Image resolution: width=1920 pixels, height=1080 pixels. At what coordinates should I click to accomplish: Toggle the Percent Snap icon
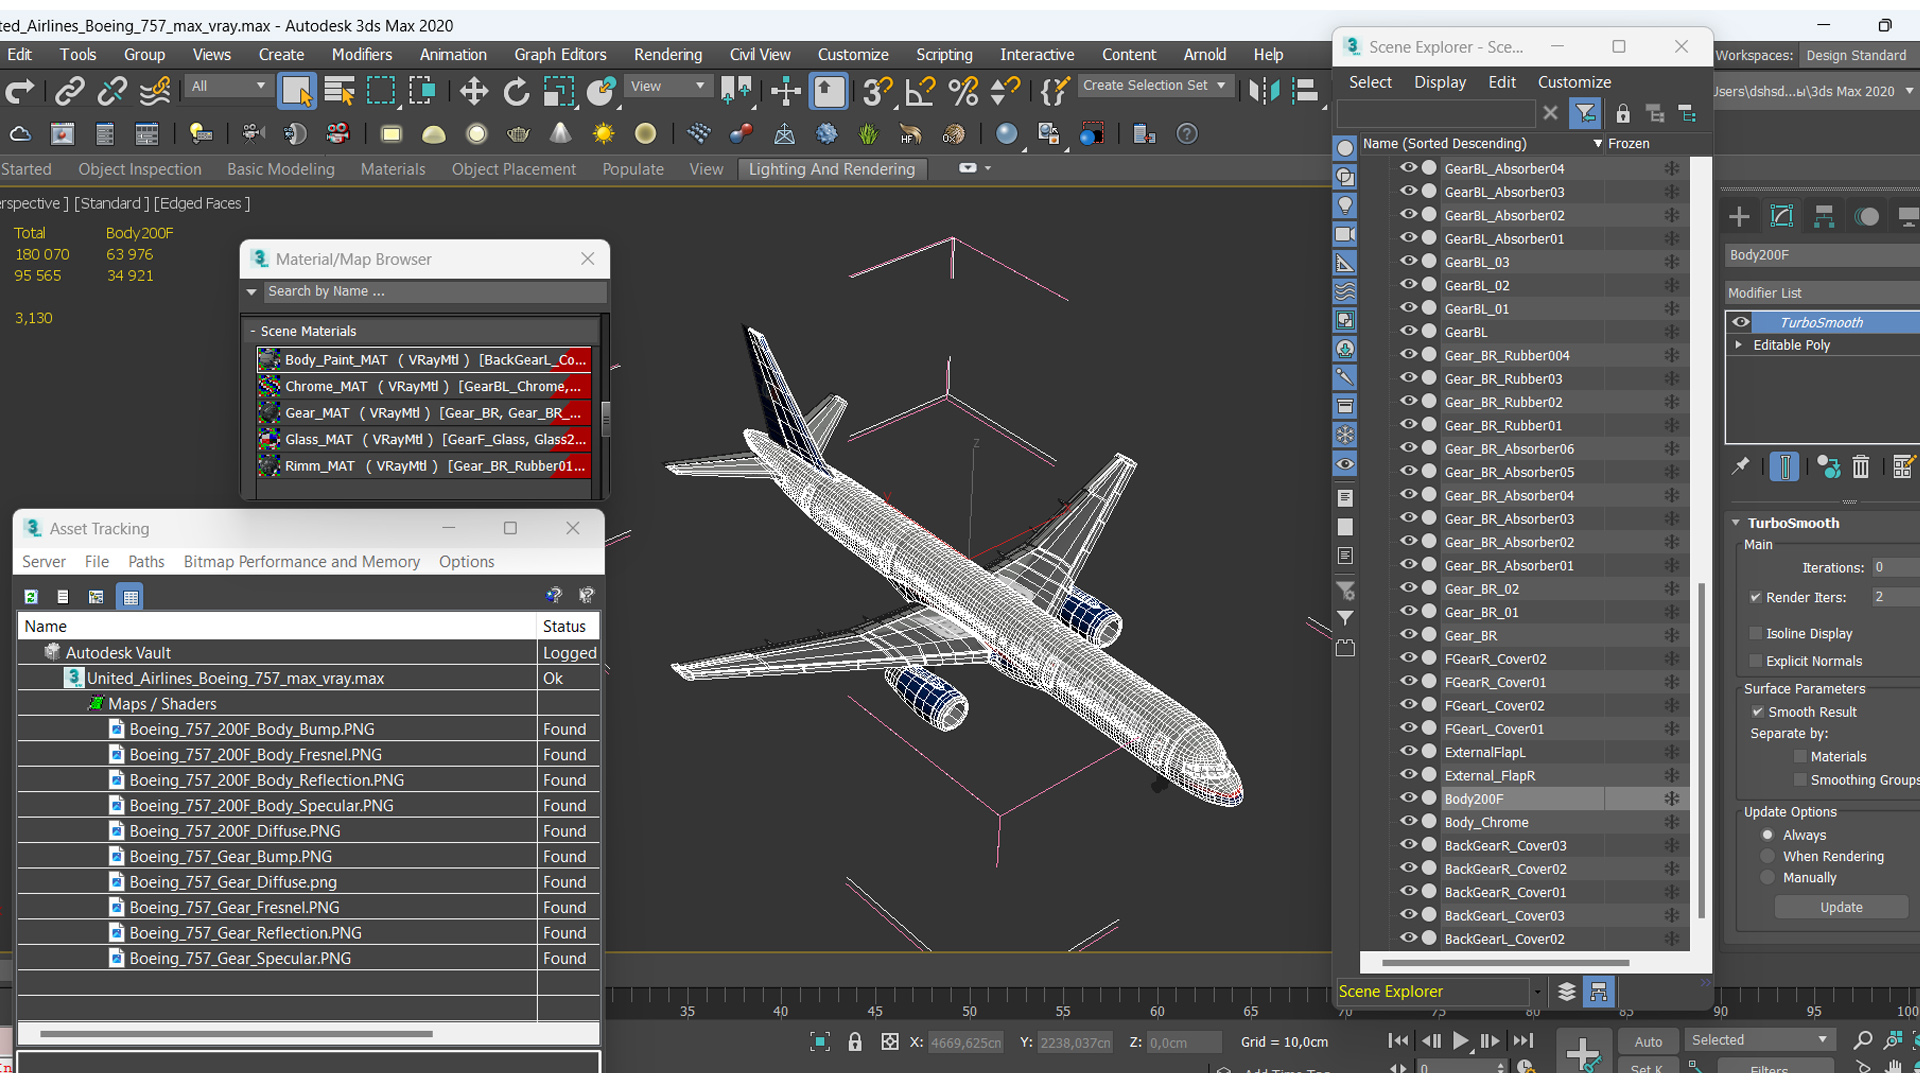(x=962, y=91)
